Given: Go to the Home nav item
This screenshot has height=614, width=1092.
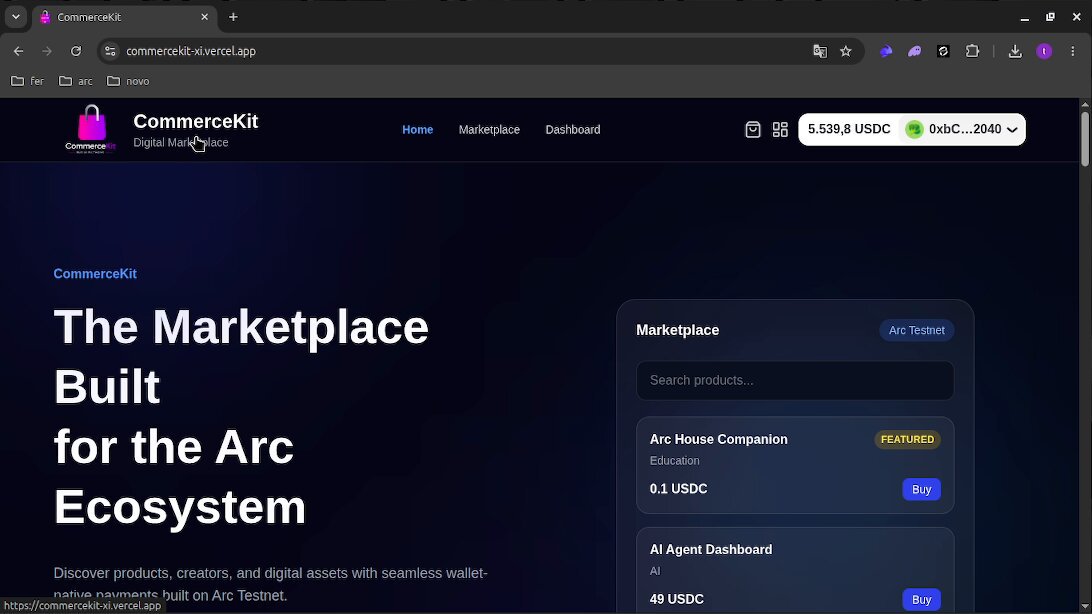Looking at the screenshot, I should tap(417, 129).
